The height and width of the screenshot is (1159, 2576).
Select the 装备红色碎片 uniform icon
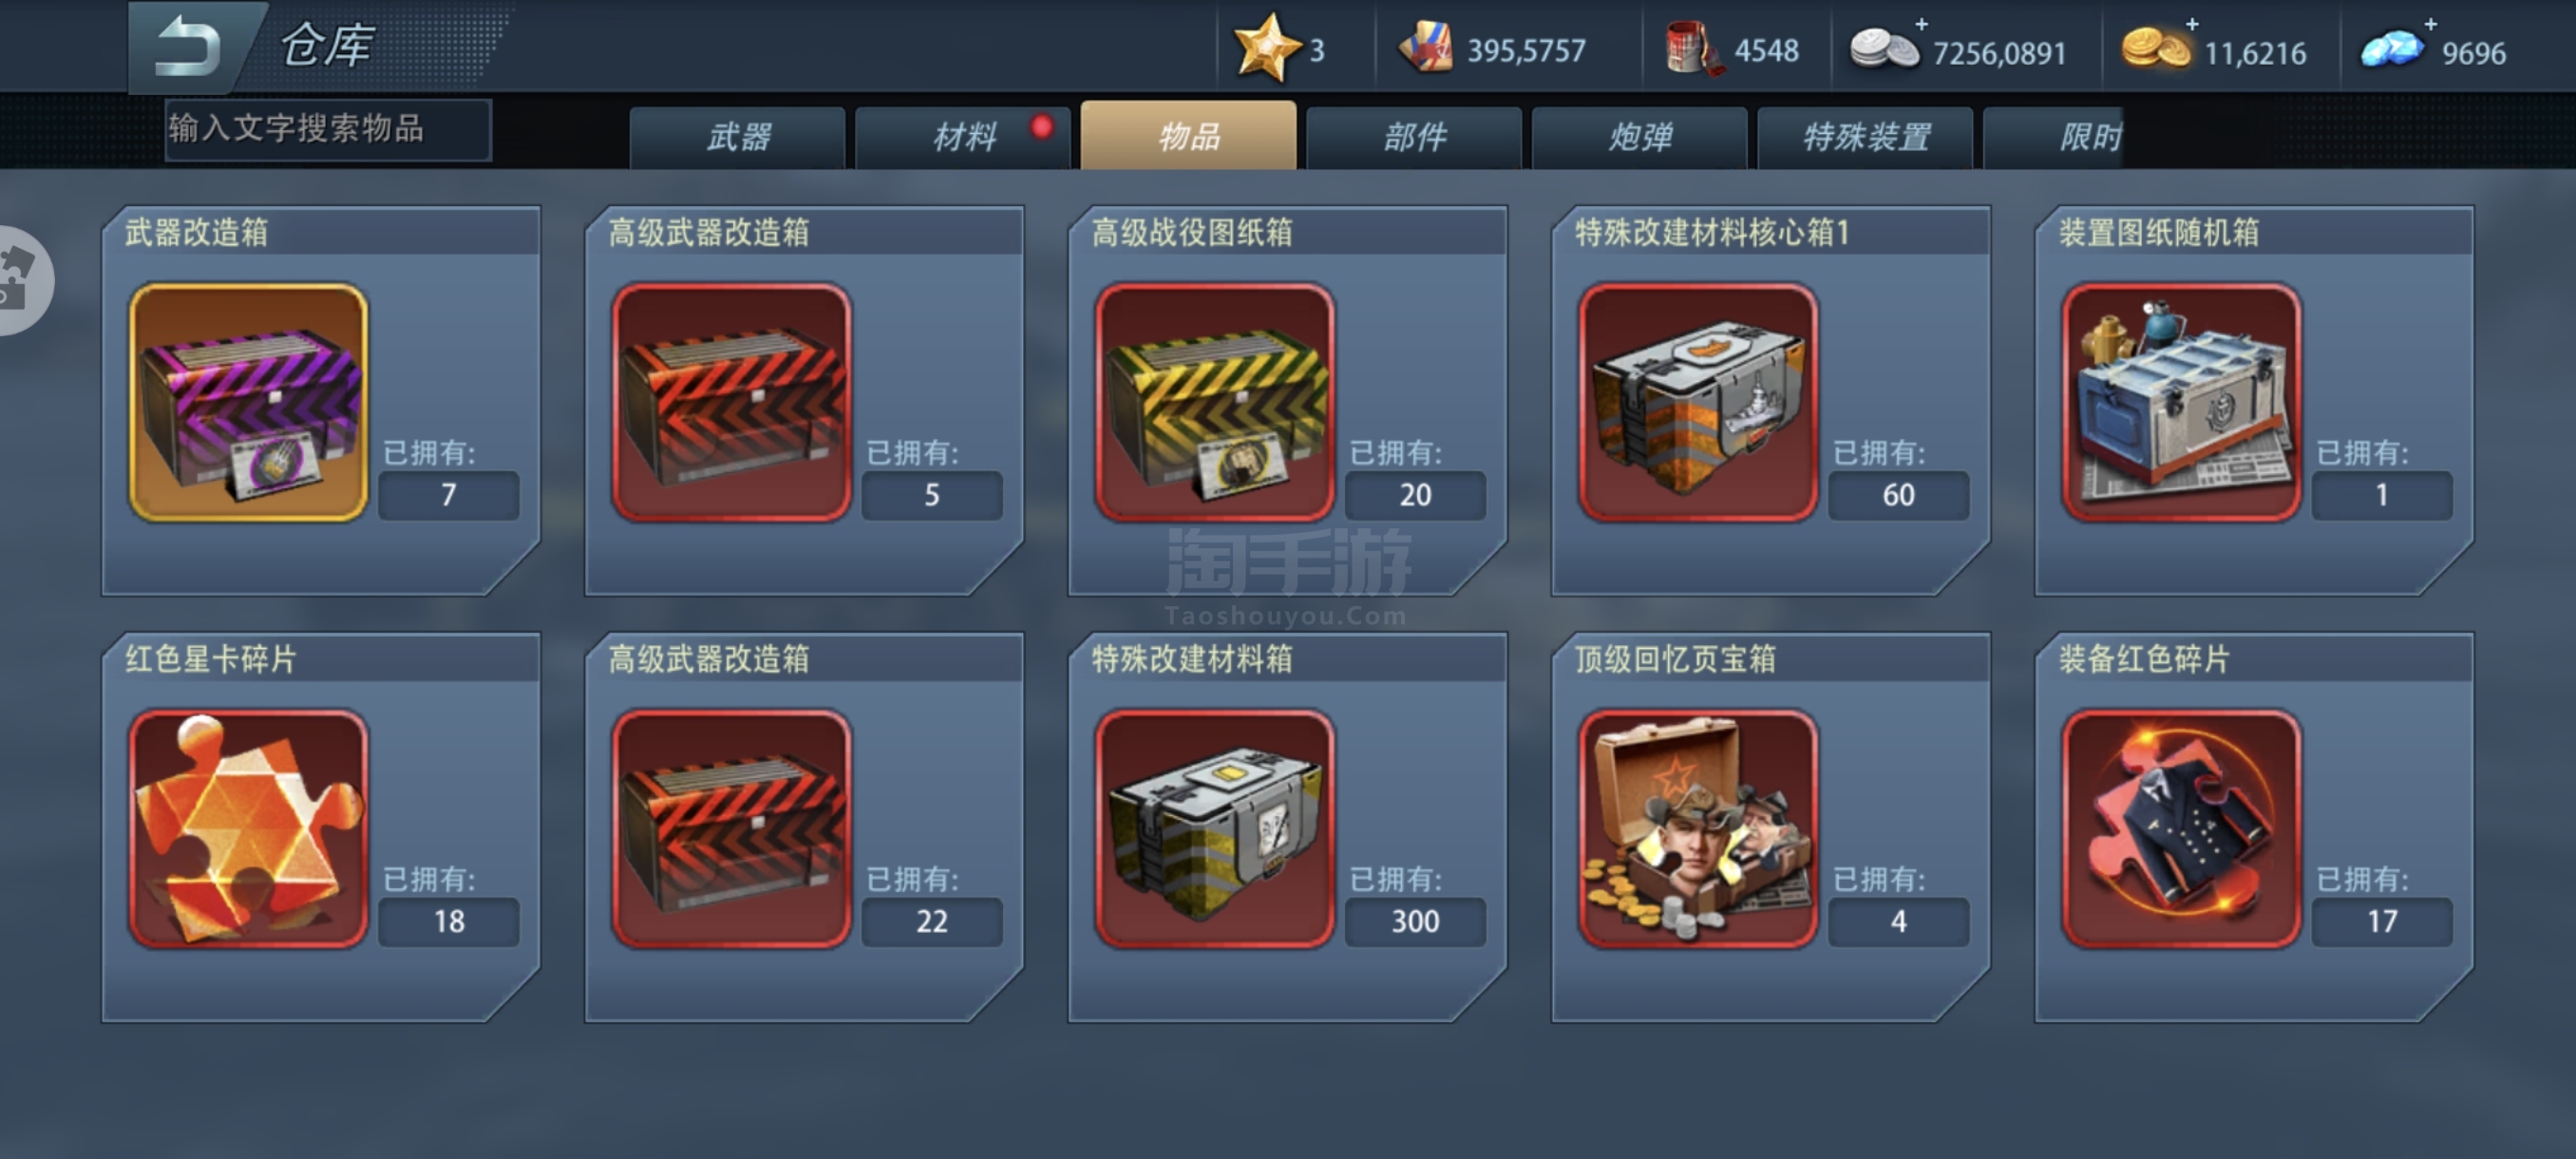pyautogui.click(x=2182, y=829)
